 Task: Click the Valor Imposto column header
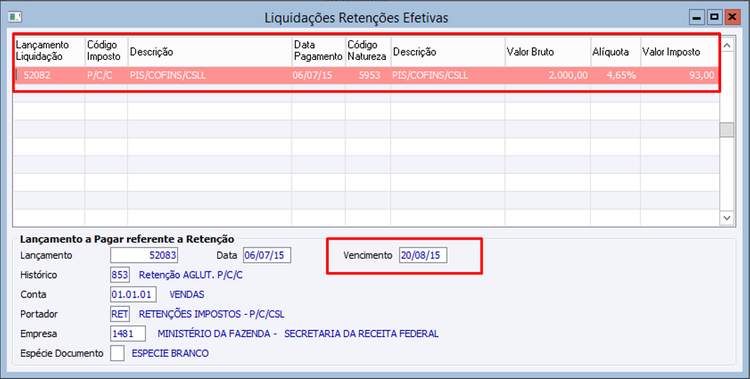click(679, 51)
